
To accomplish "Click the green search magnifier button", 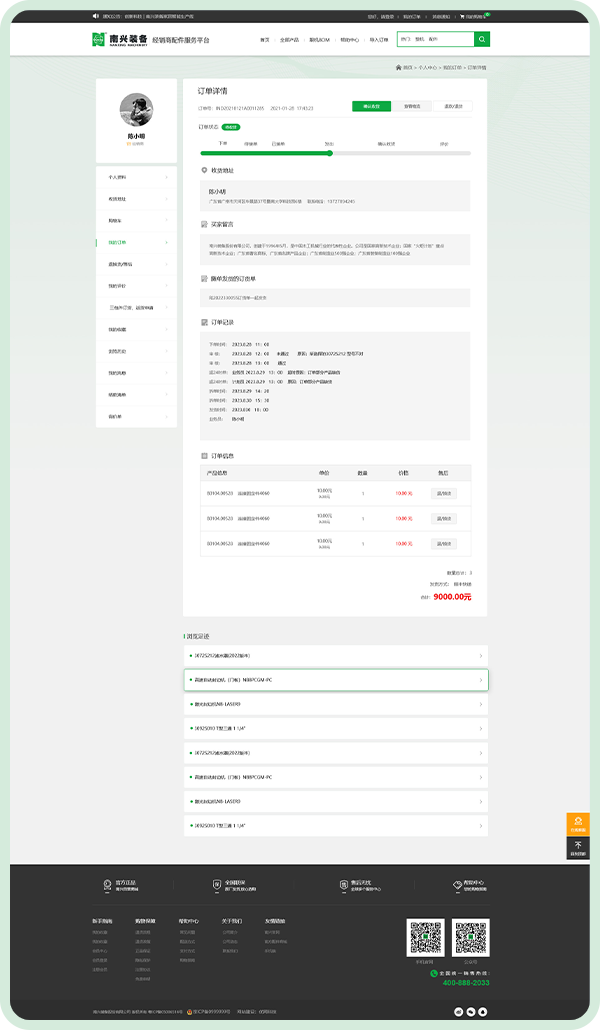I will point(482,40).
